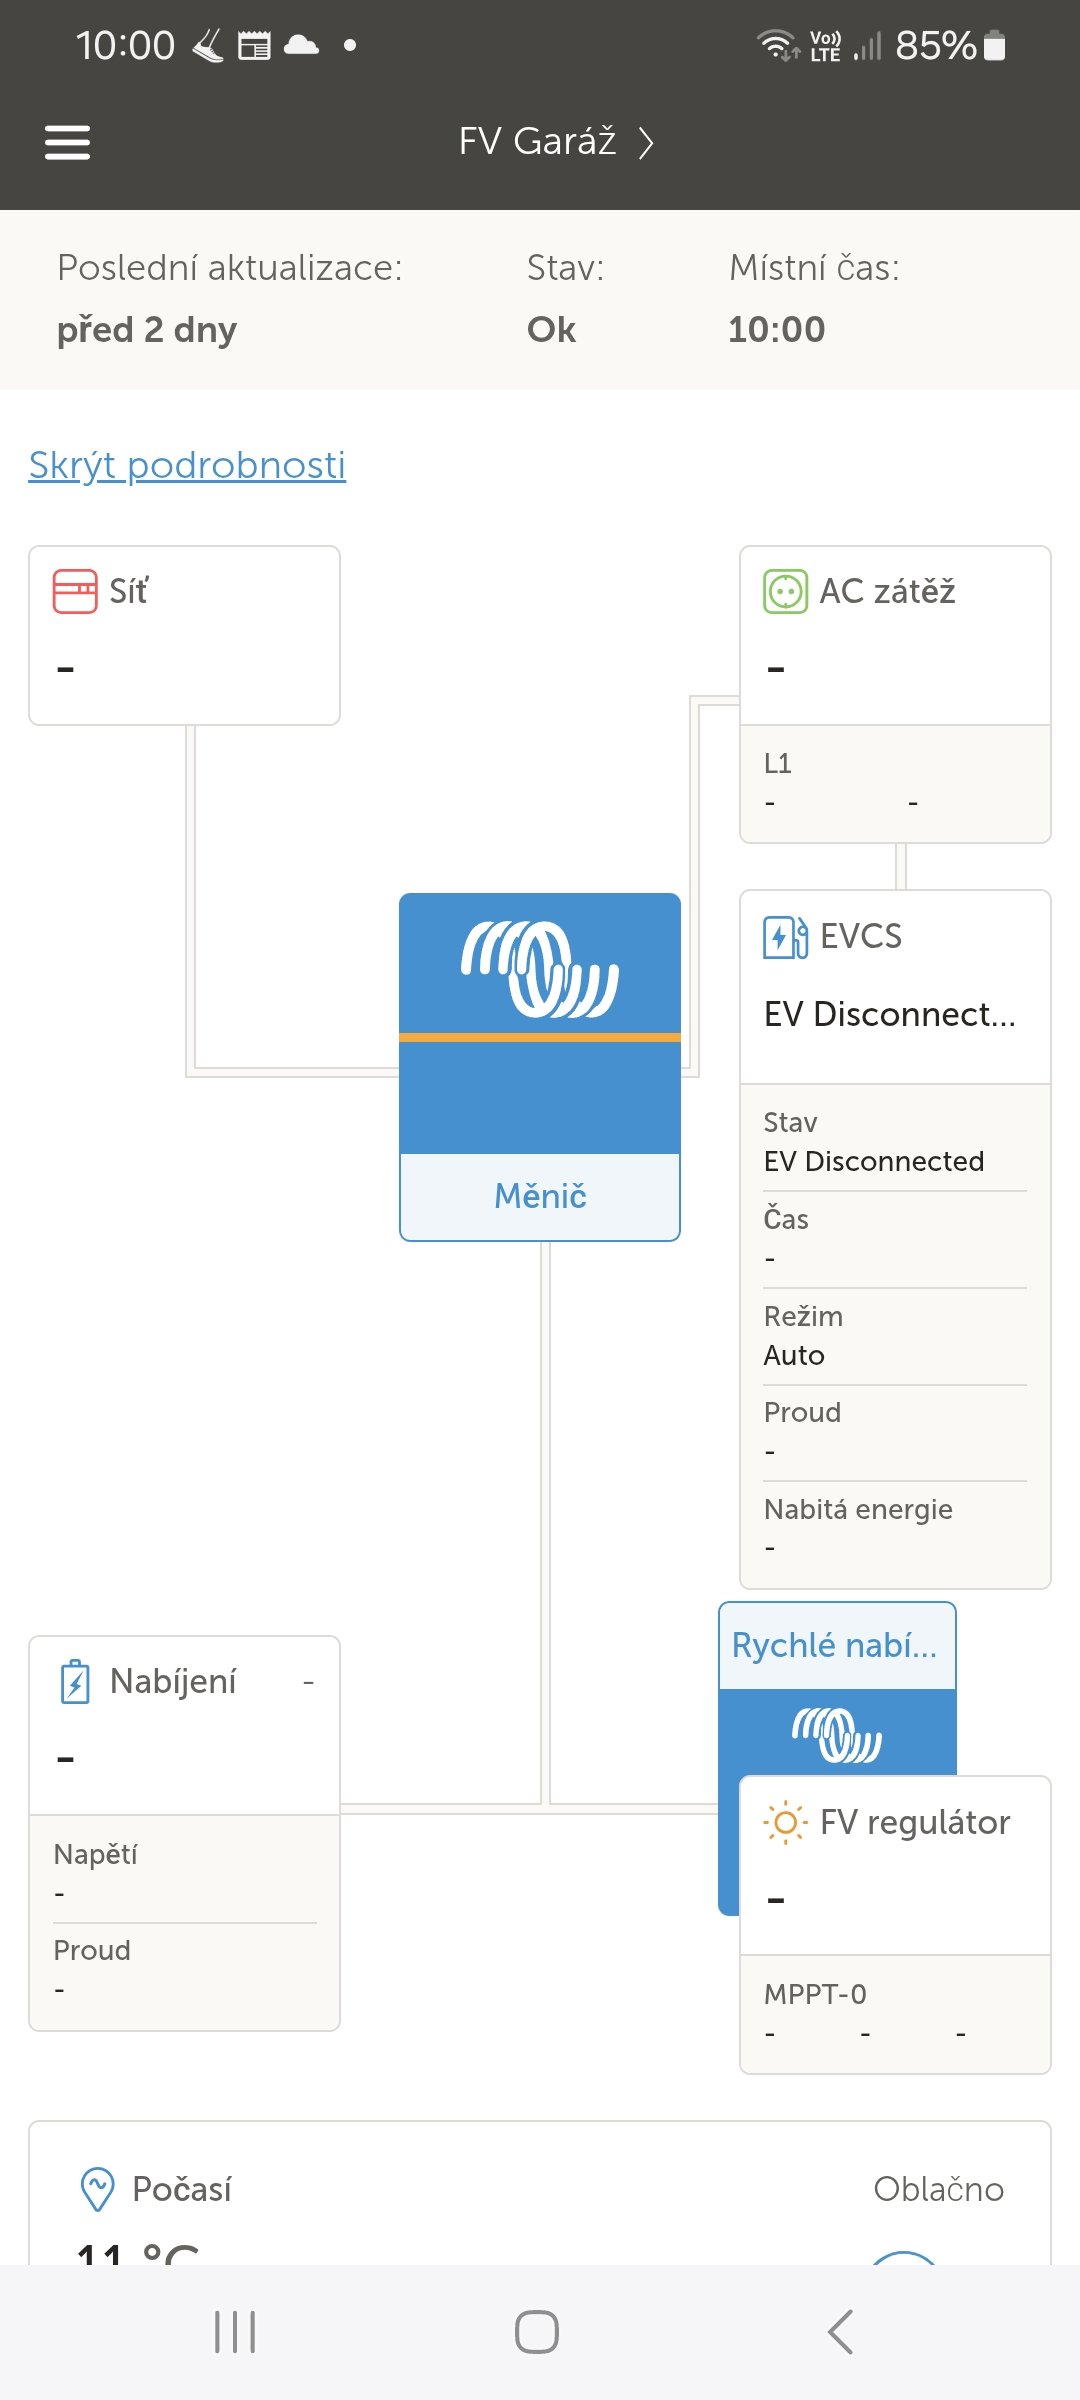Tap the battery charging icon

pos(76,1682)
